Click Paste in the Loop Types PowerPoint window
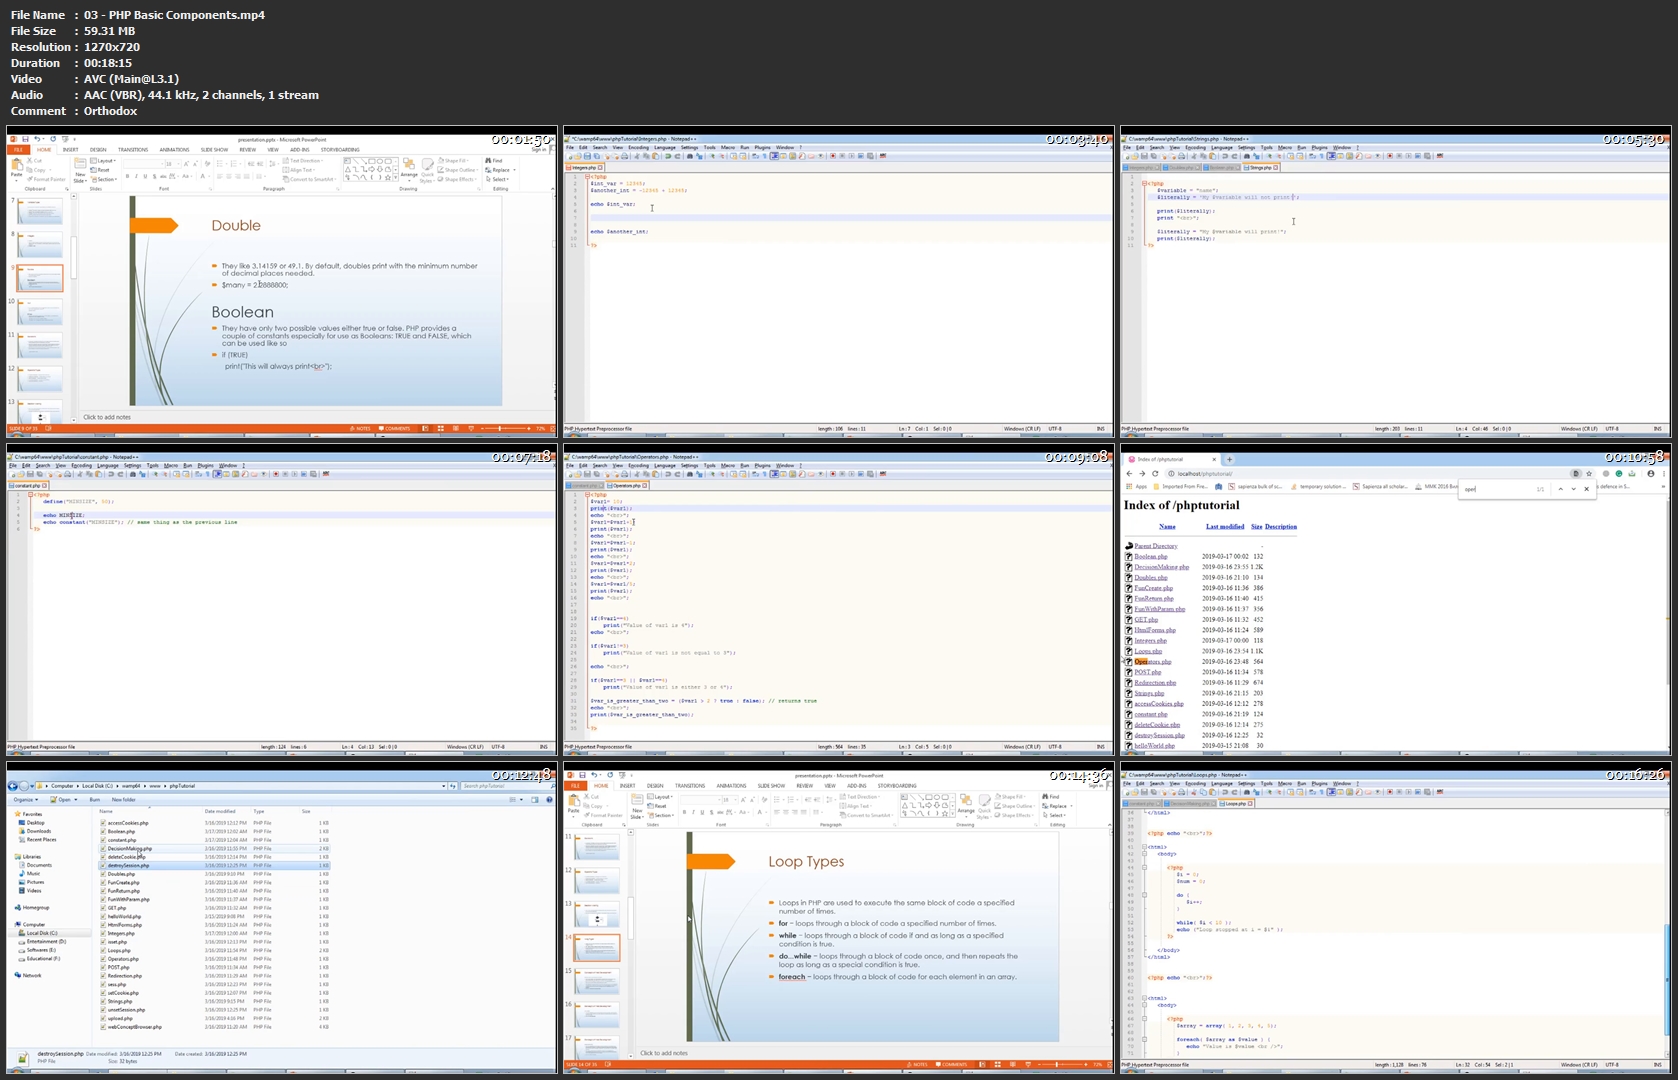This screenshot has width=1678, height=1080. (573, 805)
